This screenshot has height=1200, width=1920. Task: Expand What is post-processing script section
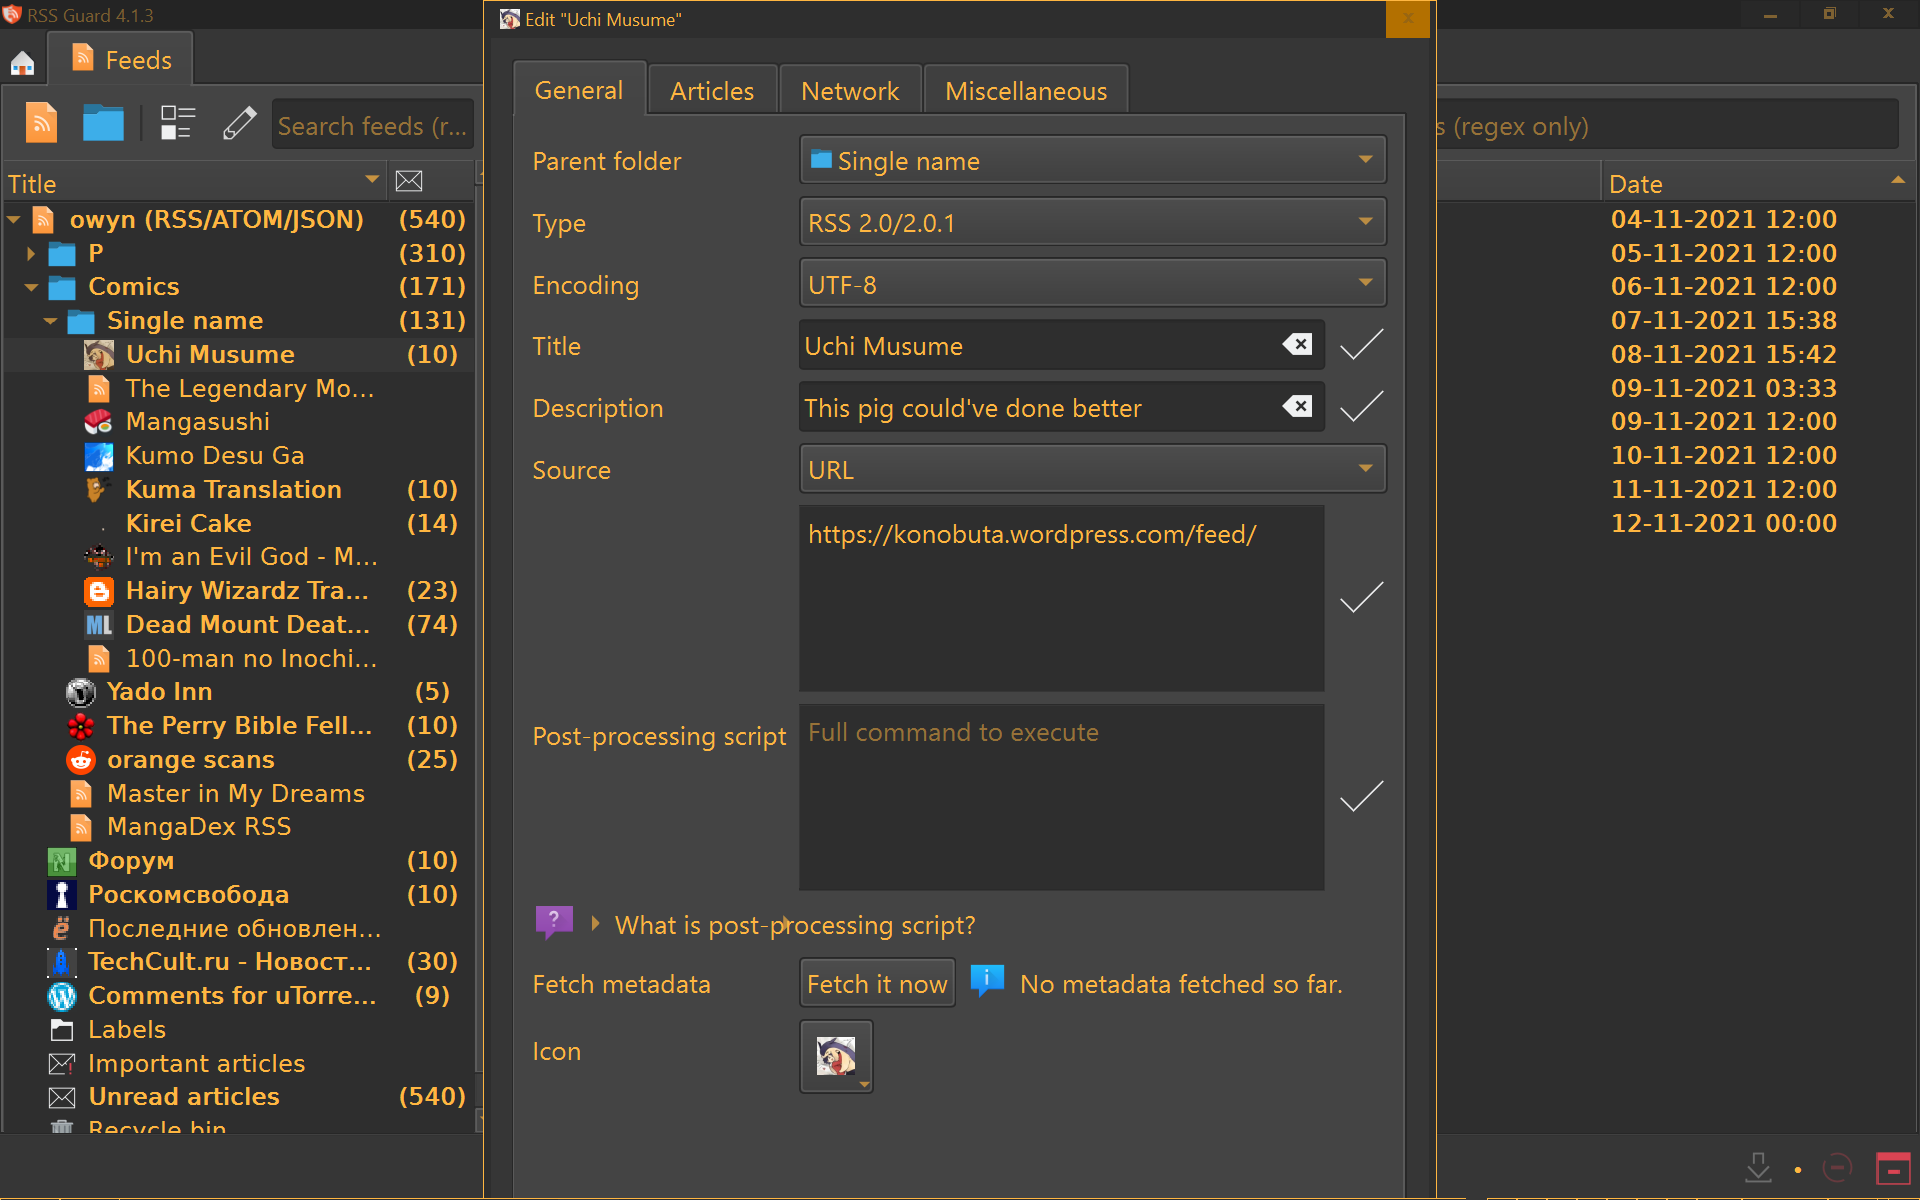point(596,924)
